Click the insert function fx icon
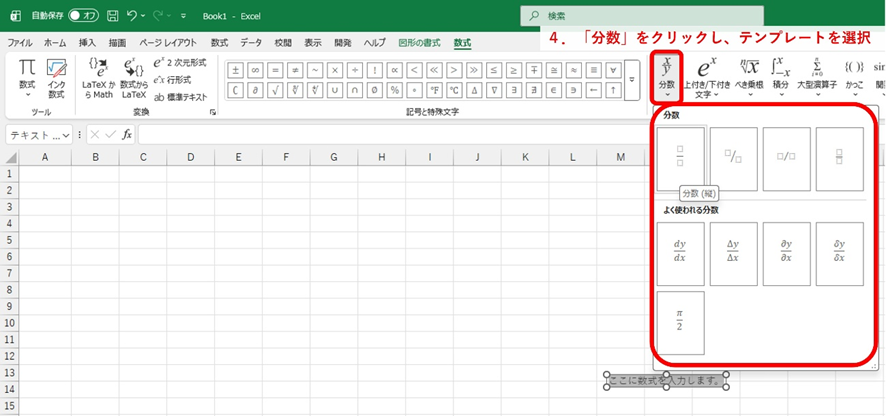The height and width of the screenshot is (416, 886). (x=127, y=135)
